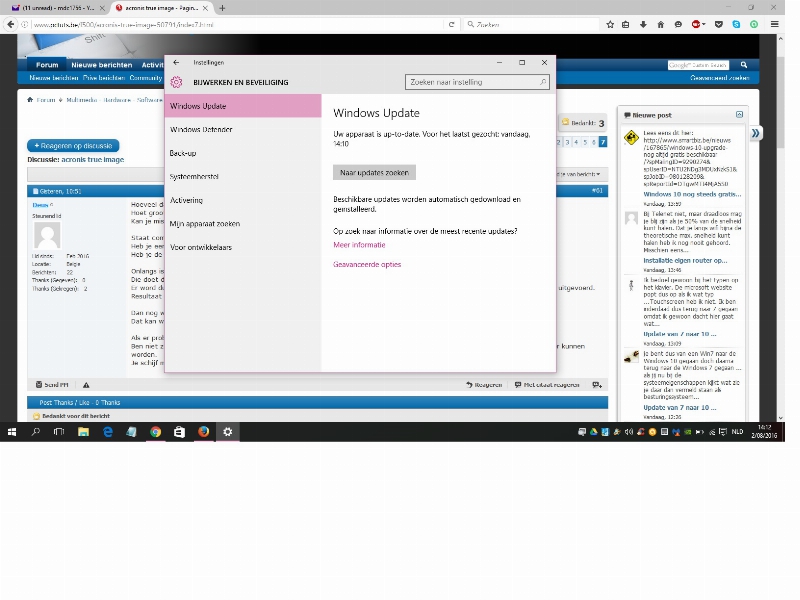Open the dropdown arrow beside the red toolbar icon
The width and height of the screenshot is (800, 600).
coord(704,24)
